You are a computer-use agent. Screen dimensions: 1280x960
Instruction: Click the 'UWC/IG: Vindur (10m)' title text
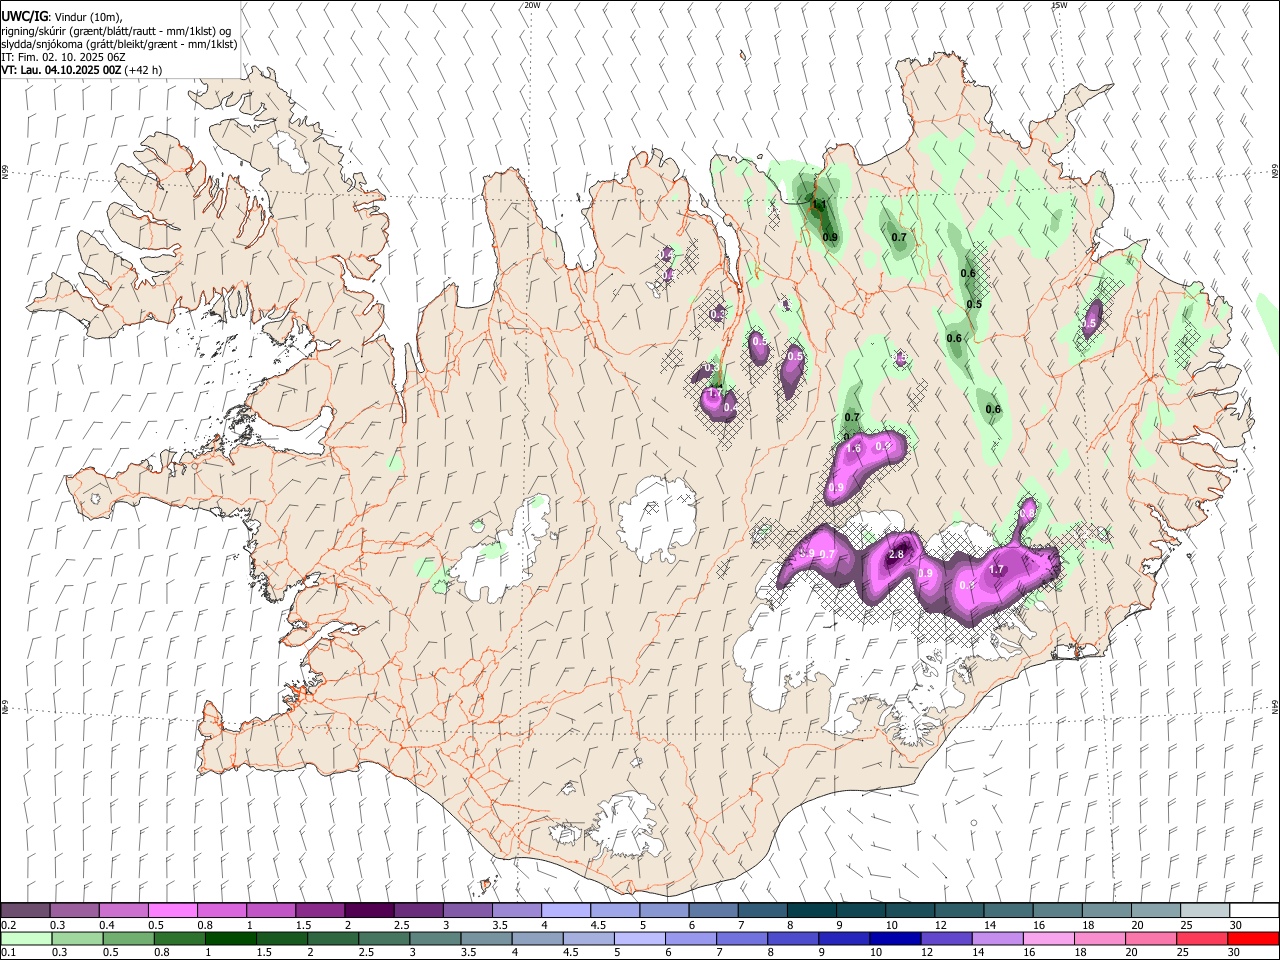[x=62, y=16]
